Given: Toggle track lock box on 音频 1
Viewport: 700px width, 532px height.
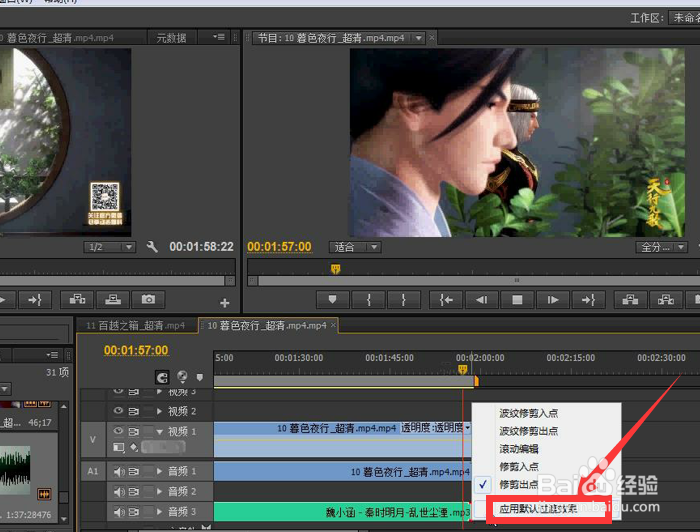Looking at the screenshot, I should click(x=147, y=471).
